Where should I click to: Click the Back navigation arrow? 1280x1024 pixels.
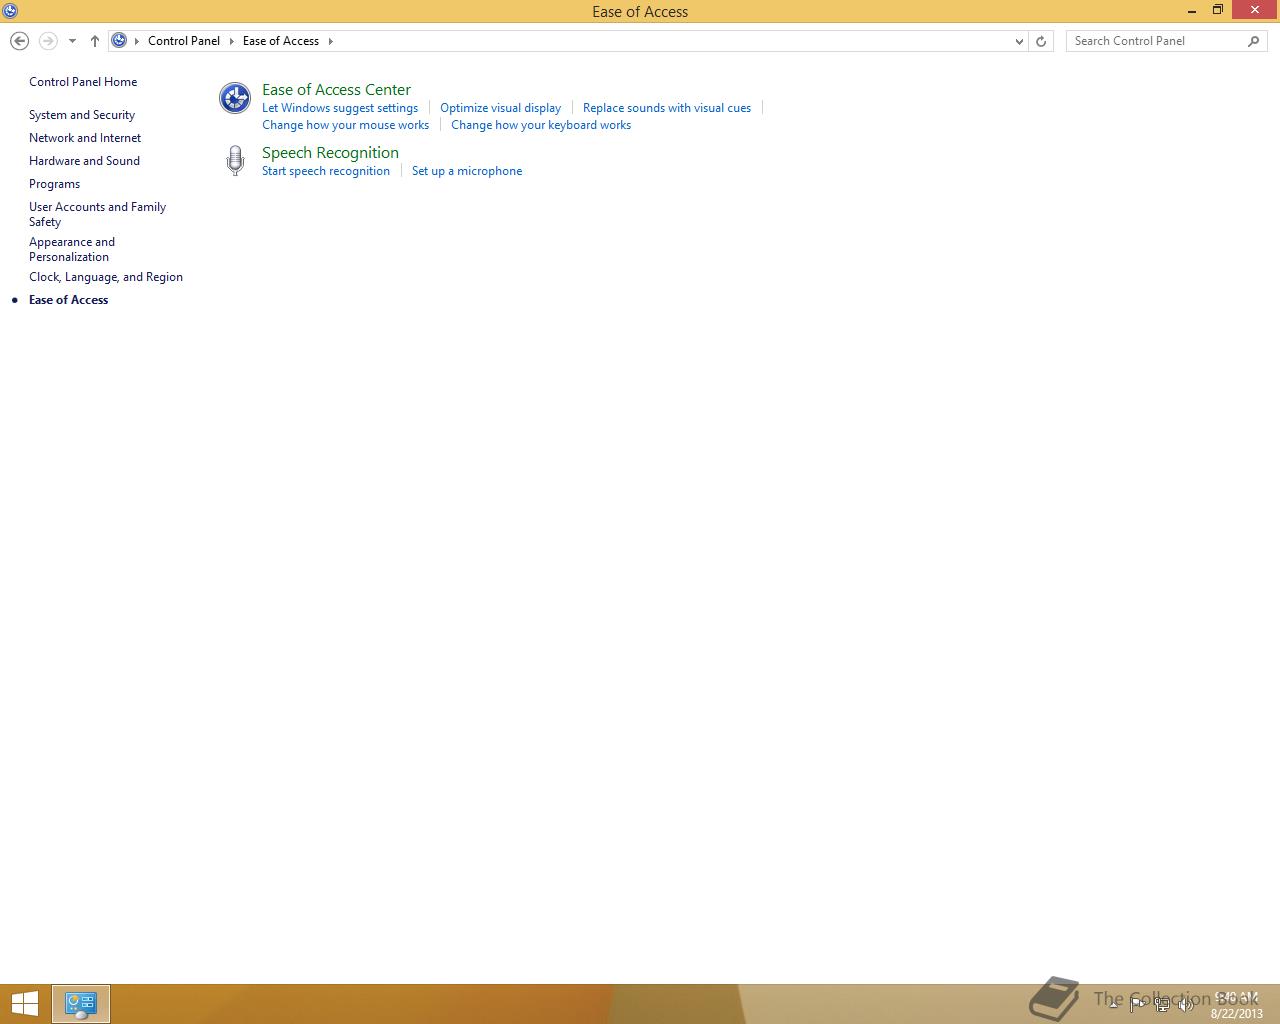[x=19, y=41]
